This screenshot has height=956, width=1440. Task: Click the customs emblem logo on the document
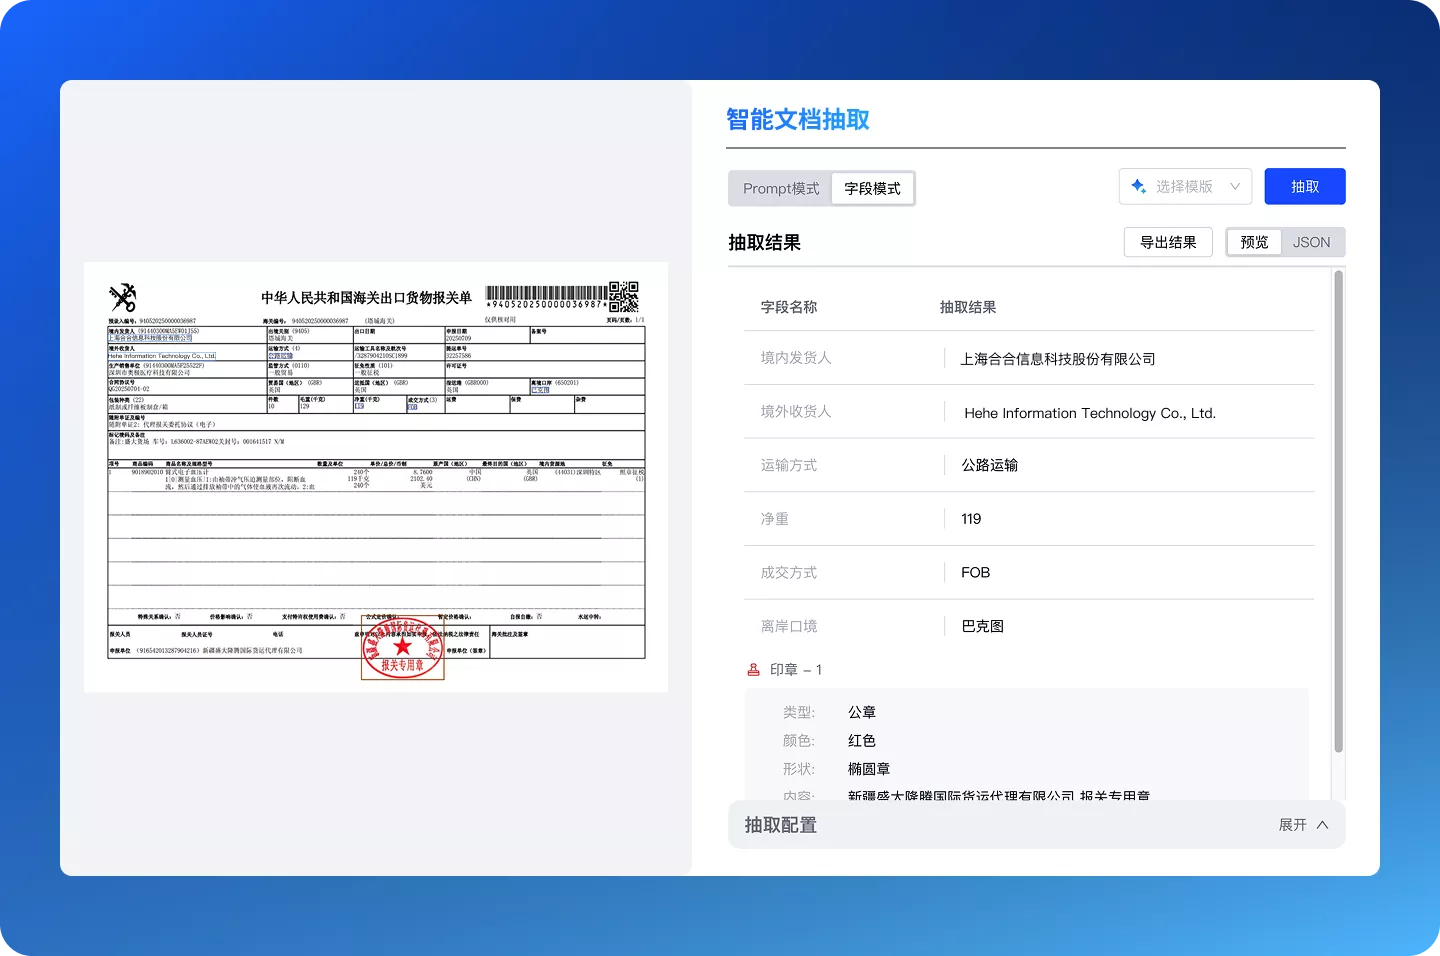(122, 296)
